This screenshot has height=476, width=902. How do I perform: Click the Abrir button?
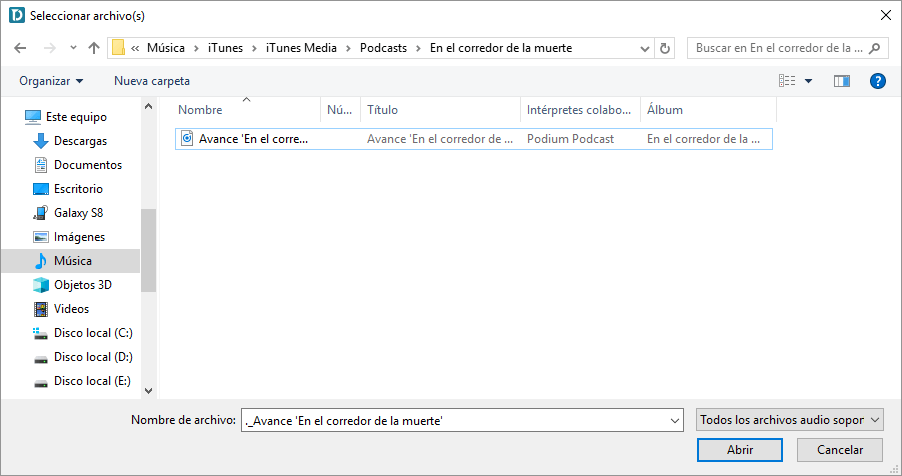pyautogui.click(x=740, y=450)
